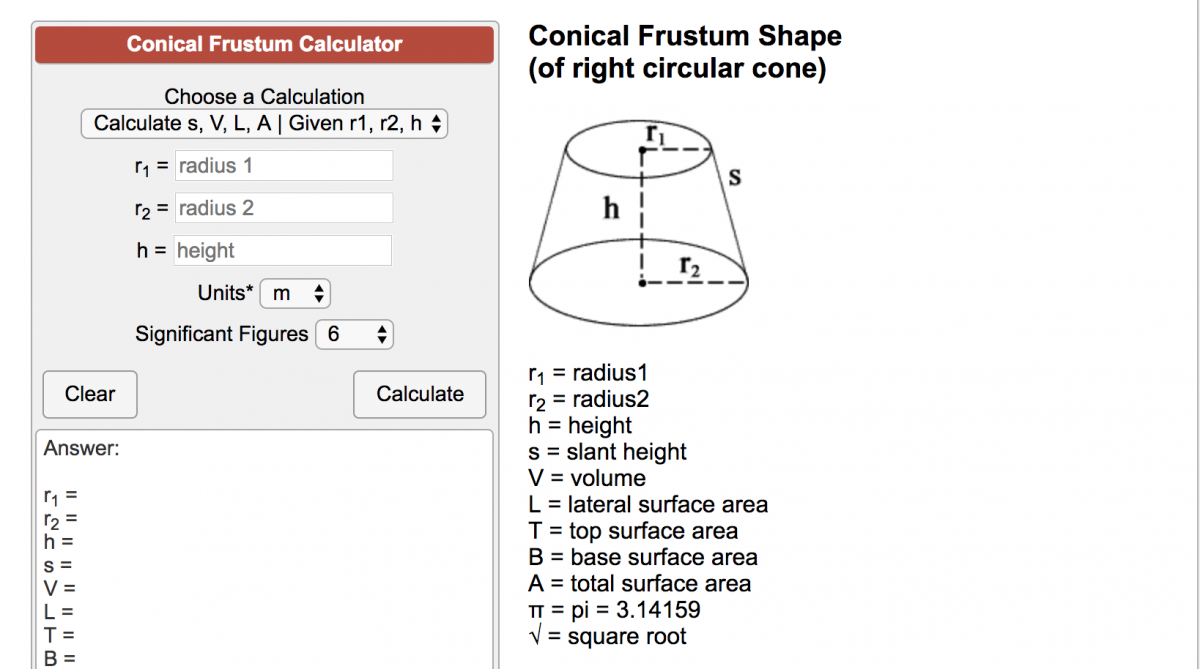Click the s slant label beside the frustum
The height and width of the screenshot is (669, 1200).
[x=736, y=179]
